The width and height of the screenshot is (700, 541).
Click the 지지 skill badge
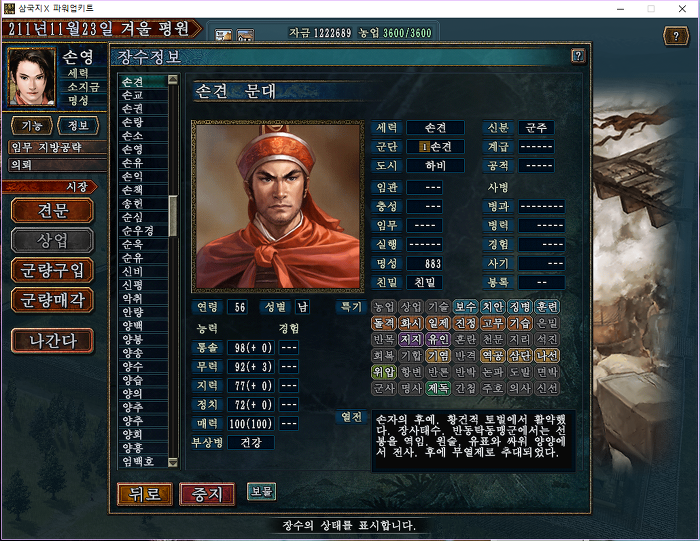click(411, 339)
